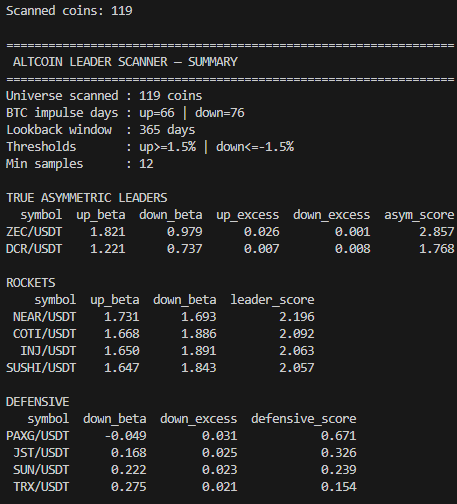This screenshot has height=504, width=457.
Task: Select the 'BTC impulse days' line
Action: pyautogui.click(x=125, y=113)
